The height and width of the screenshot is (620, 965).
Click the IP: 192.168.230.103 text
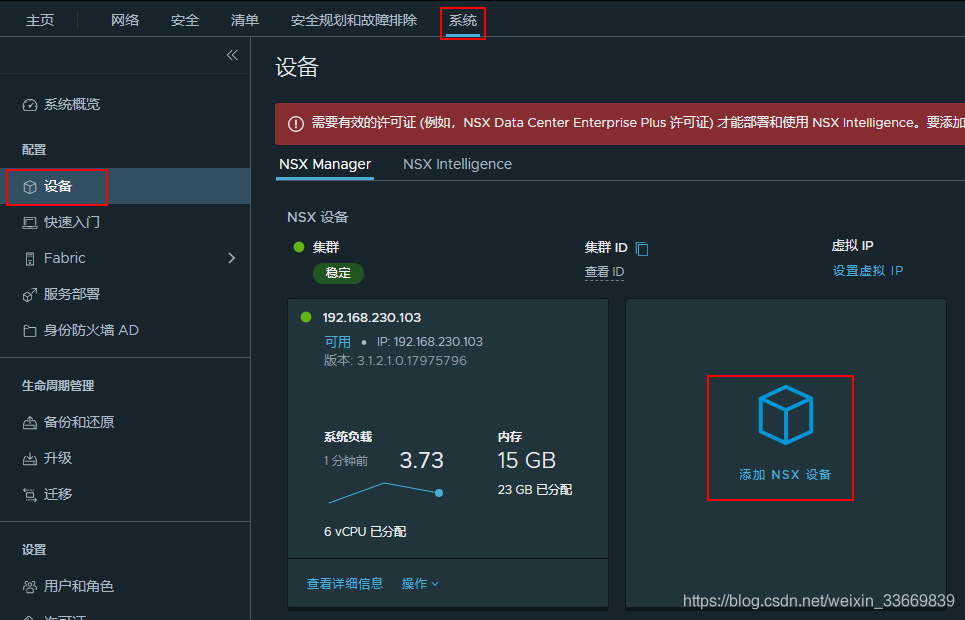(430, 342)
